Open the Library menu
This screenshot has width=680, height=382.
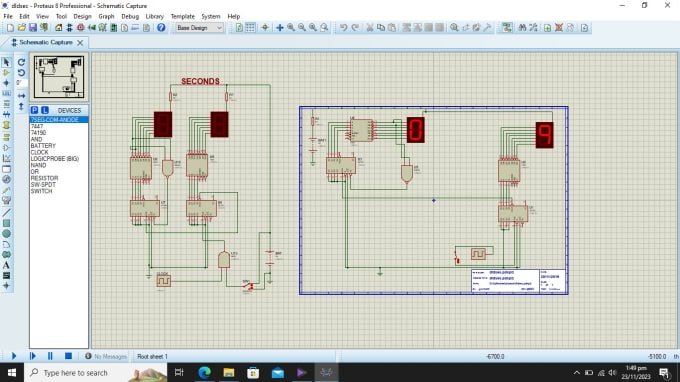tap(154, 16)
